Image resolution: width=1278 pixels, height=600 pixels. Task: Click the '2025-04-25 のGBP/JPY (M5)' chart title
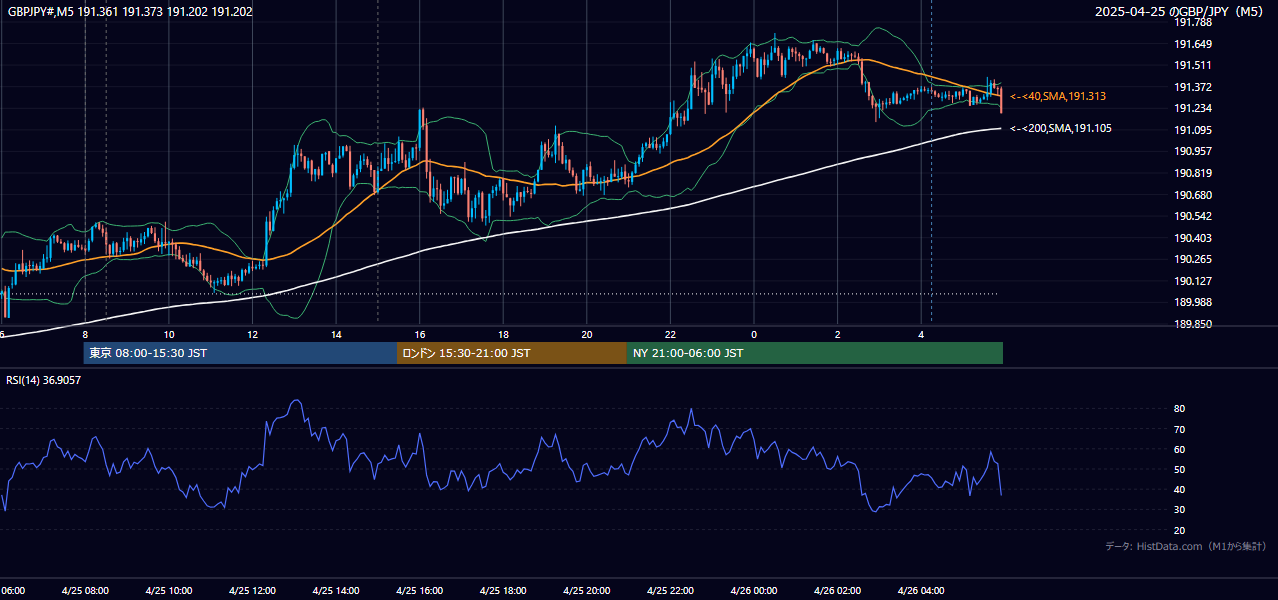1179,12
